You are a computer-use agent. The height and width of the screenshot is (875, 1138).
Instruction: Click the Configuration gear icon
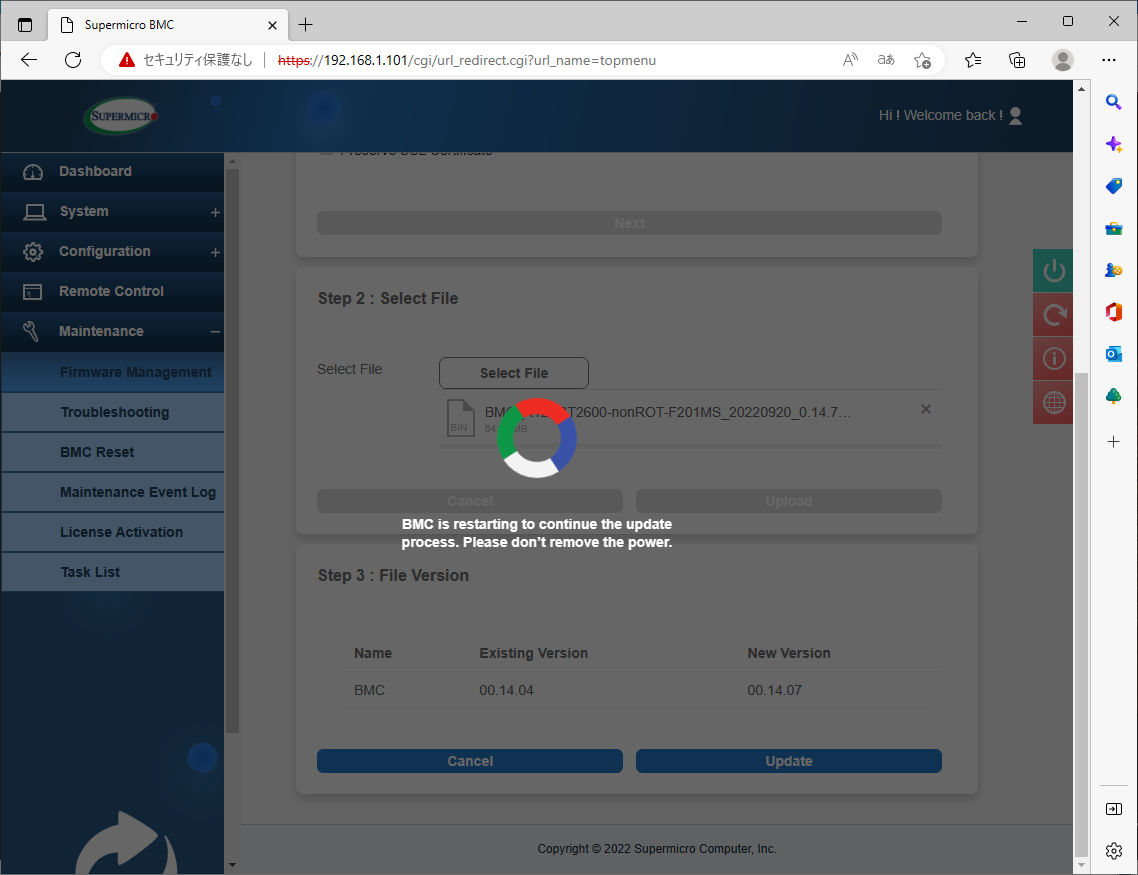[x=33, y=252]
